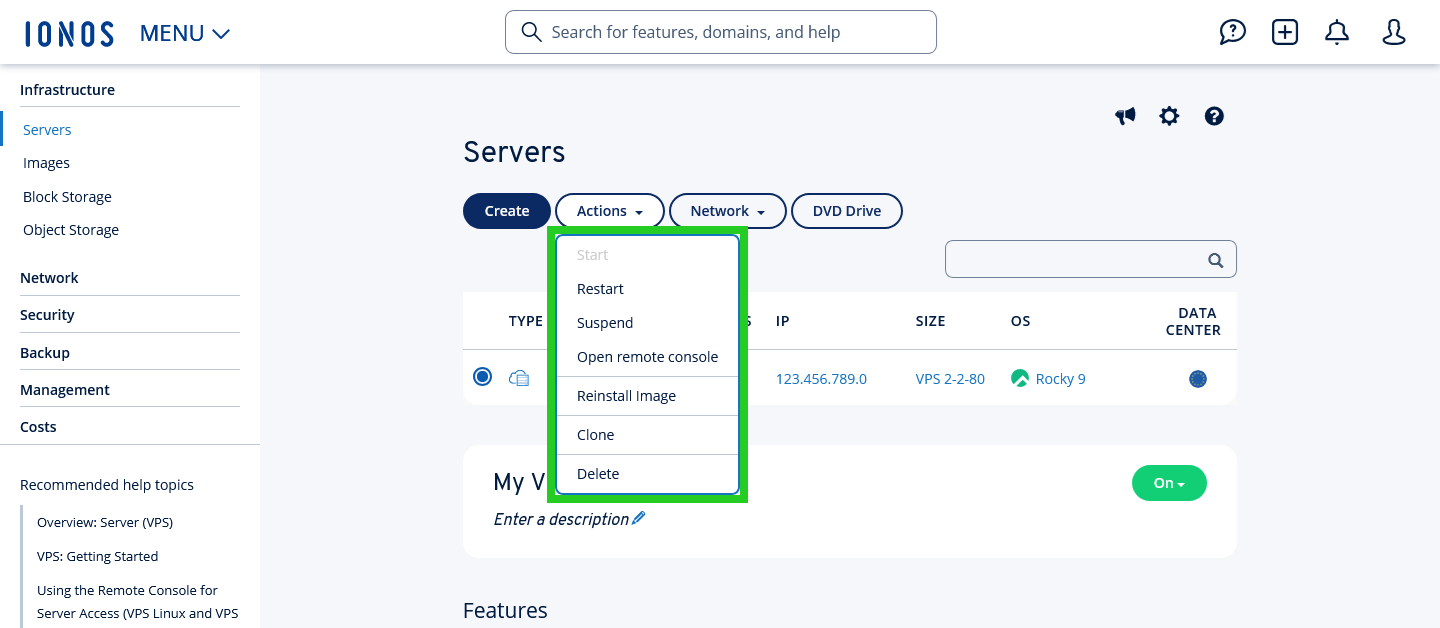Image resolution: width=1440 pixels, height=628 pixels.
Task: Choose Clone from Actions menu
Action: pos(647,435)
